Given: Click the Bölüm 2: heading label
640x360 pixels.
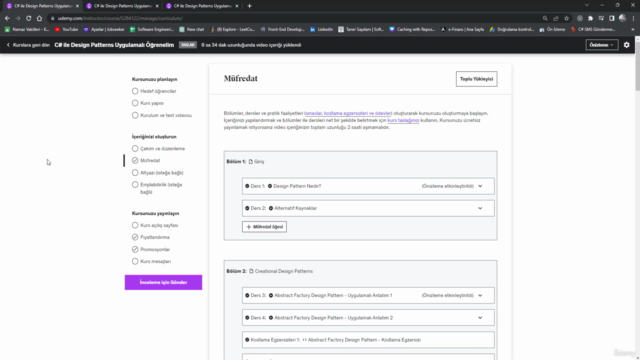Looking at the screenshot, I should coord(236,271).
